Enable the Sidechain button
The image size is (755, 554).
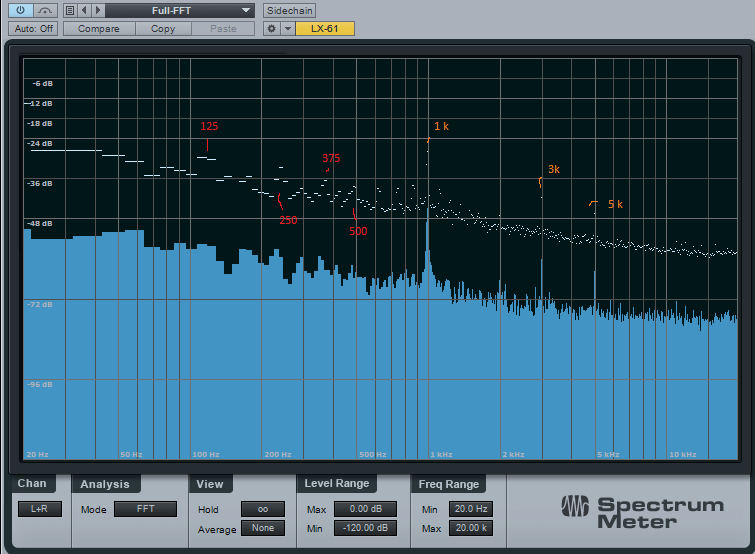click(288, 10)
